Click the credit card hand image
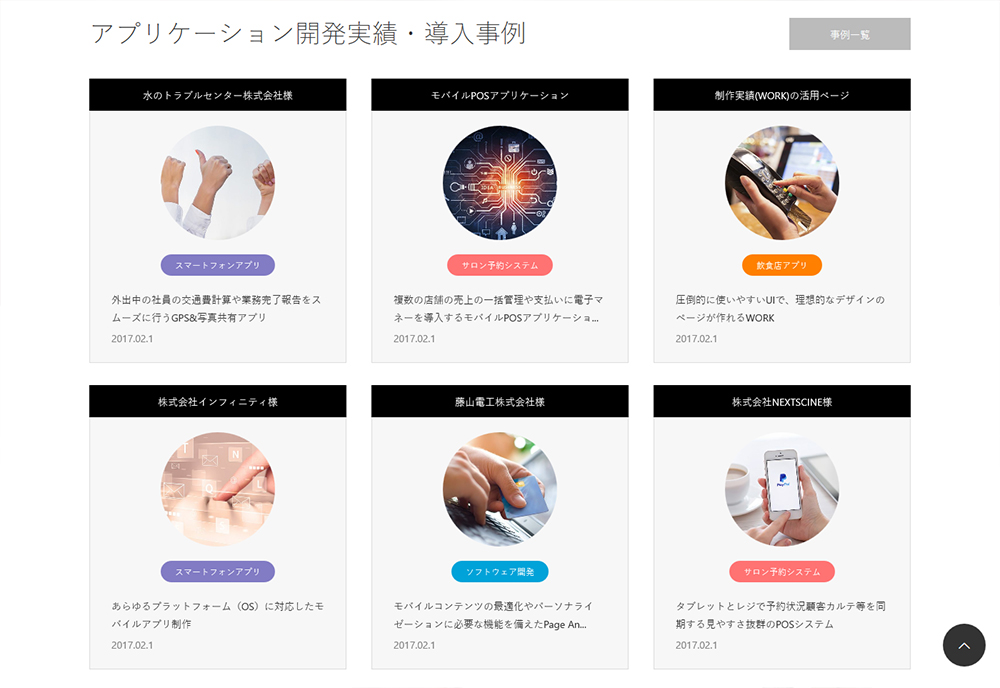The image size is (1000, 688). [x=500, y=489]
